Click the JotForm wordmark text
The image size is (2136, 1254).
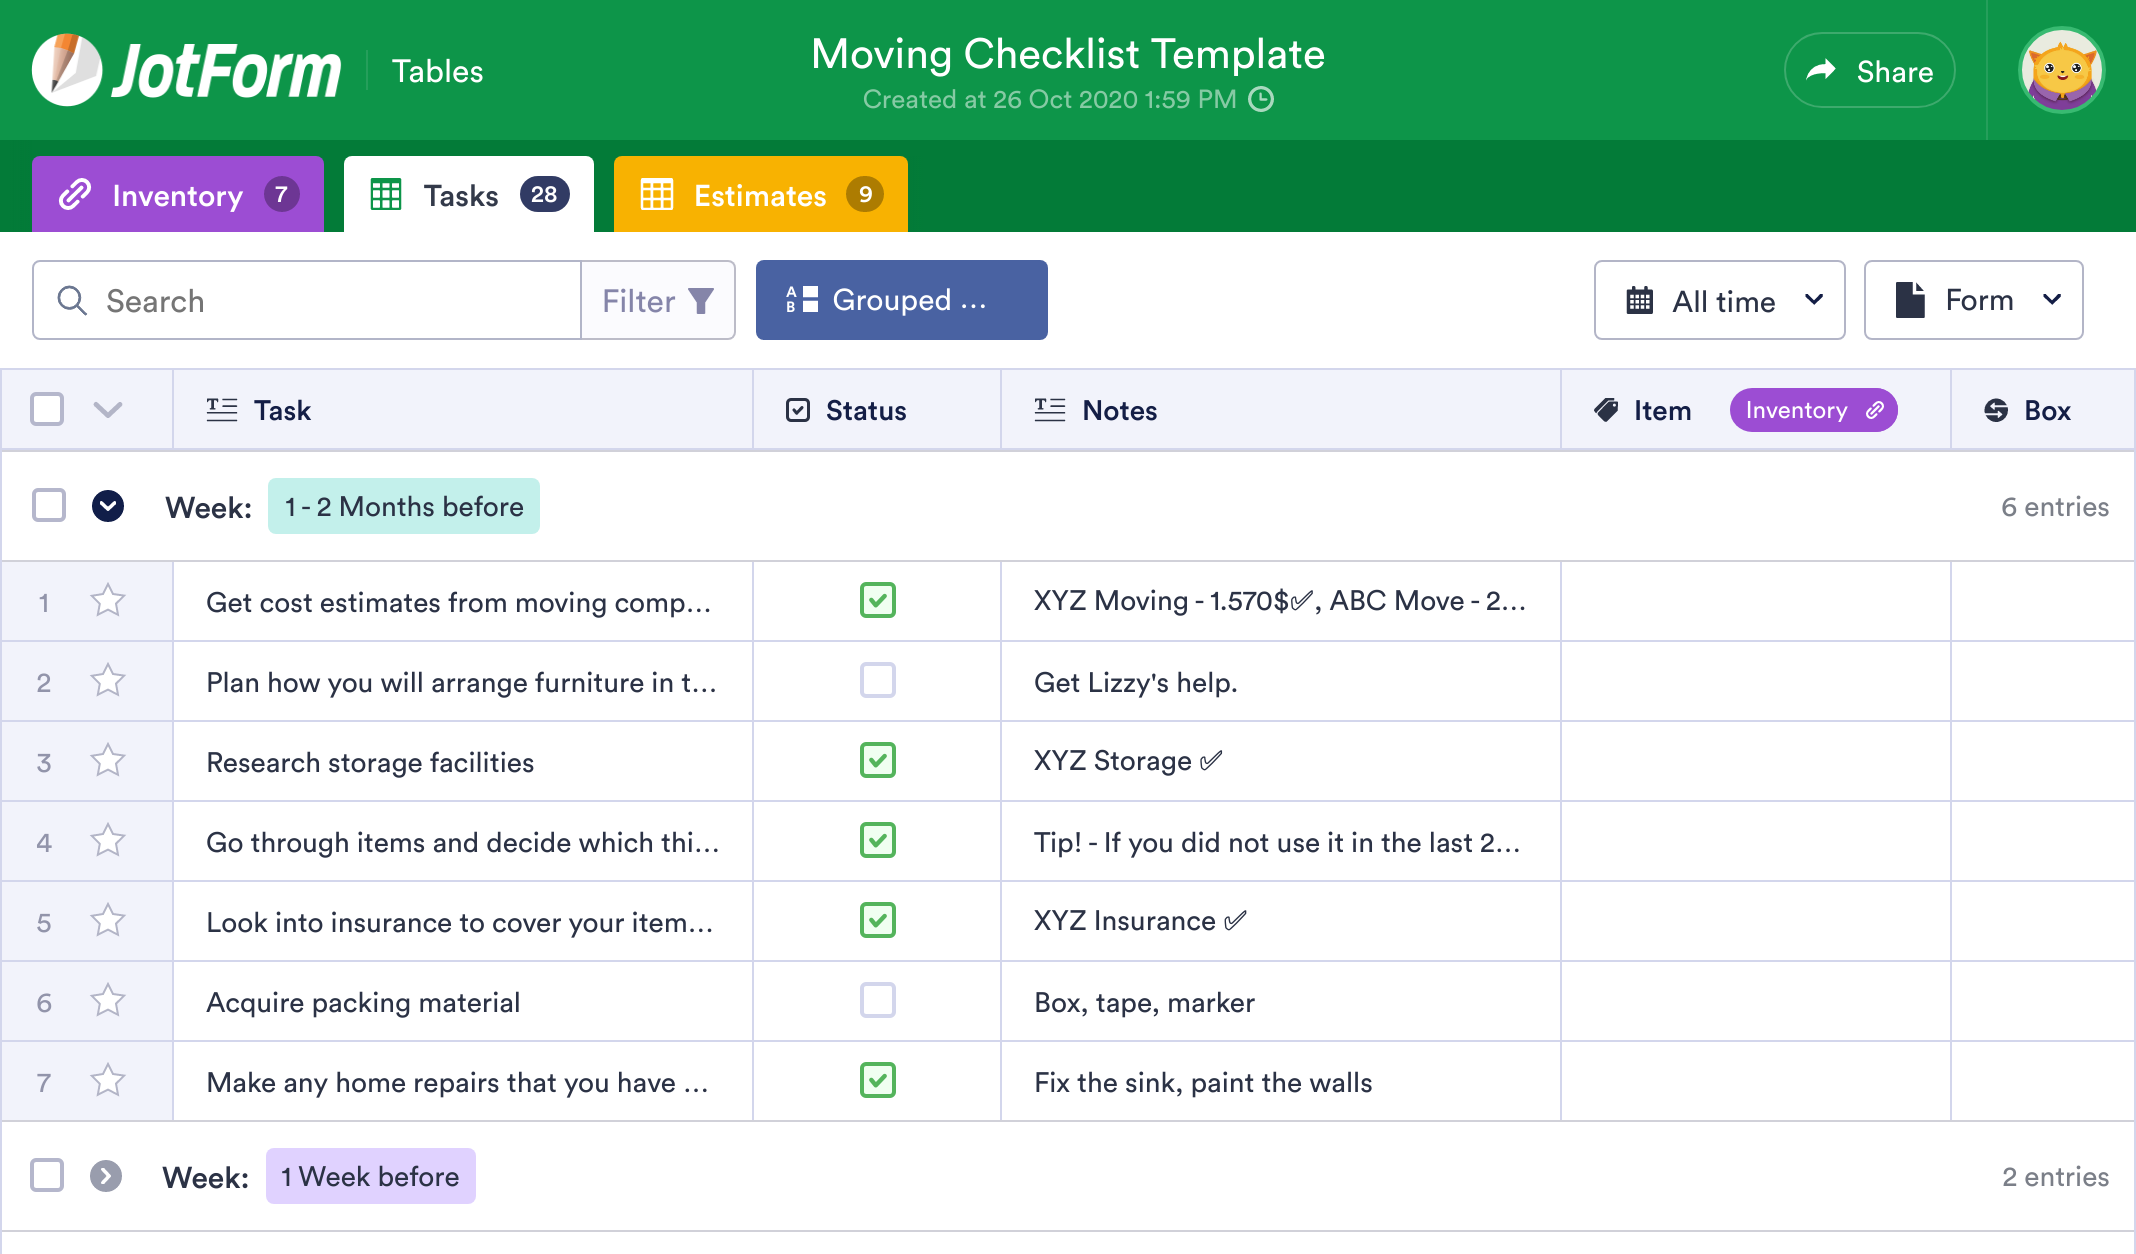pos(226,71)
